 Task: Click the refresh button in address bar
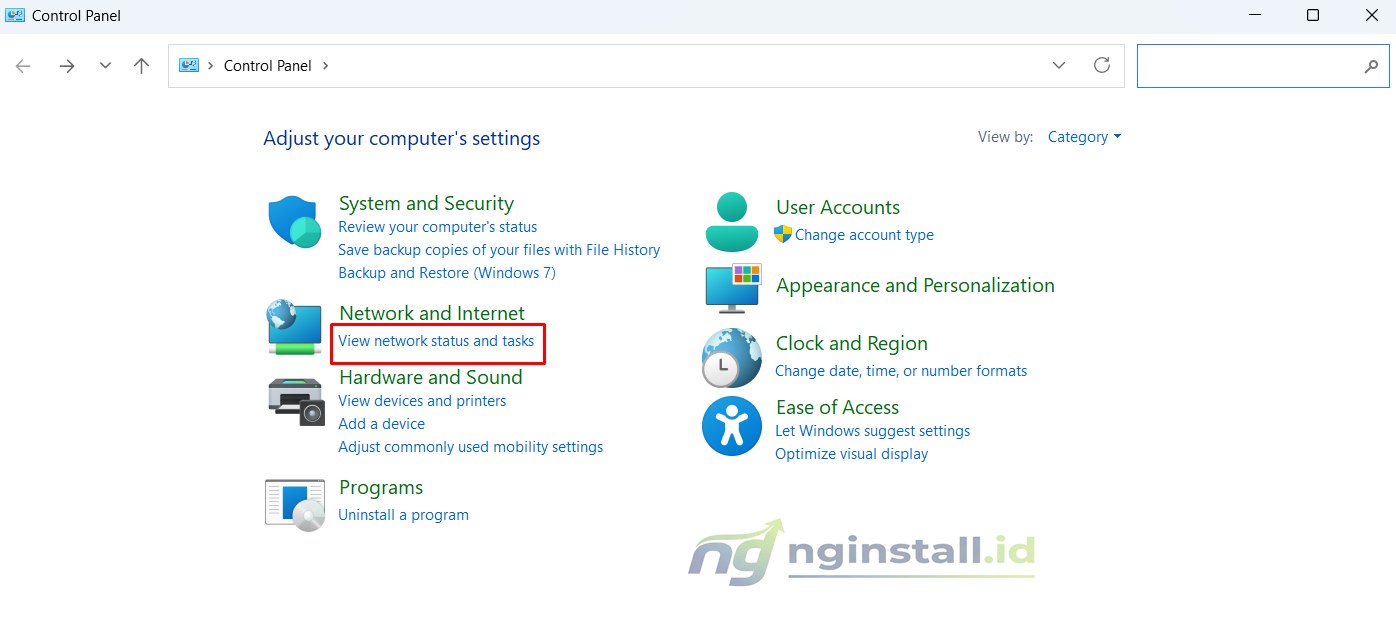click(x=1102, y=64)
